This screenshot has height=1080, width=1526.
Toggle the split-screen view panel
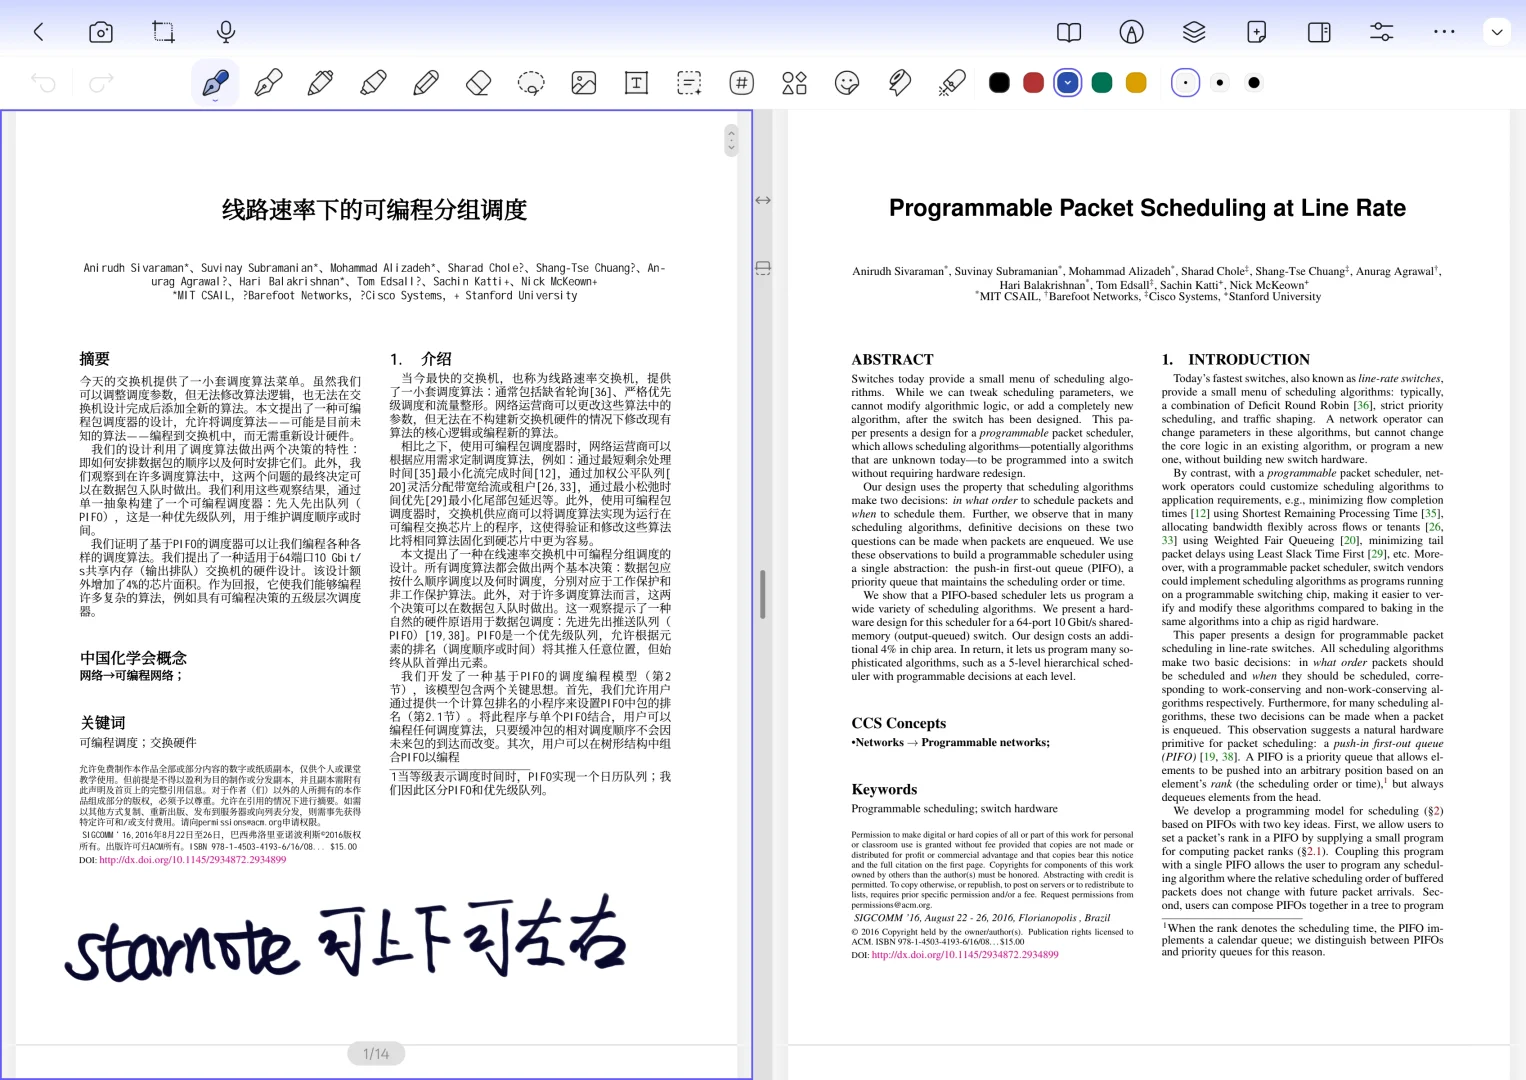[1318, 32]
